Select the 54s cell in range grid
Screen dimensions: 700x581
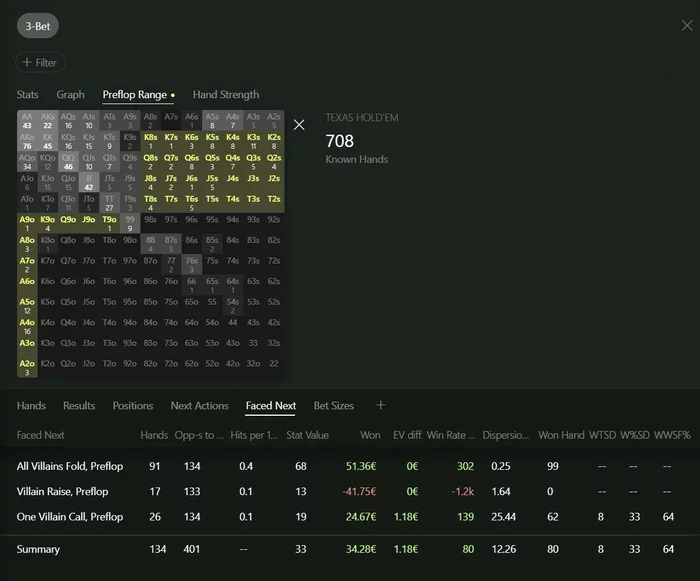pos(233,306)
